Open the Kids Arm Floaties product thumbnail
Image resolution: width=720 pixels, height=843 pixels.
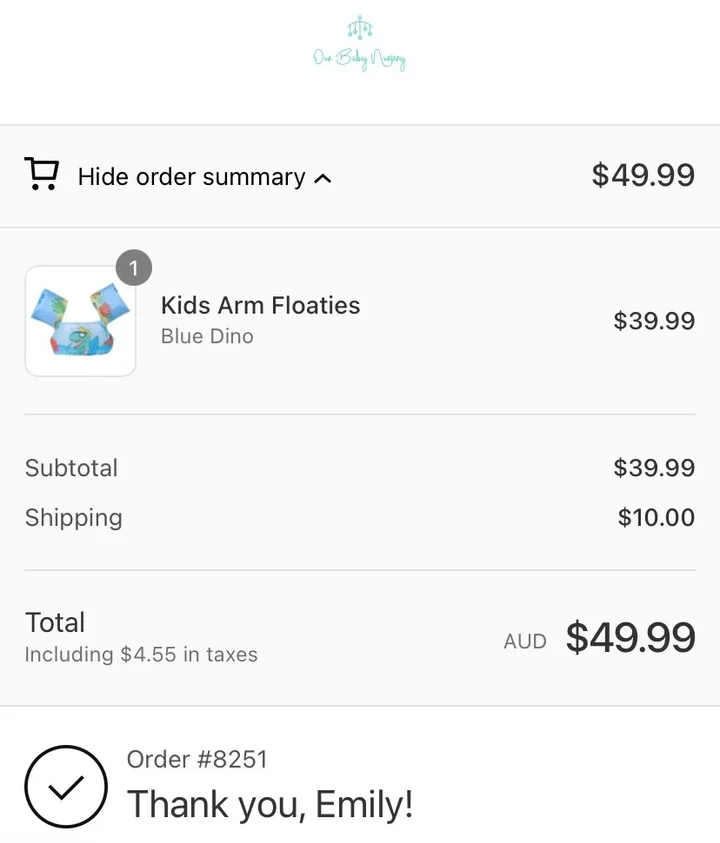(80, 321)
